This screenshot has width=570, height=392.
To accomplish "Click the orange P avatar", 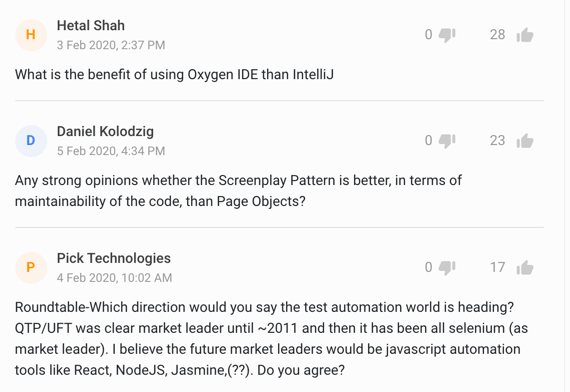I will 31,268.
